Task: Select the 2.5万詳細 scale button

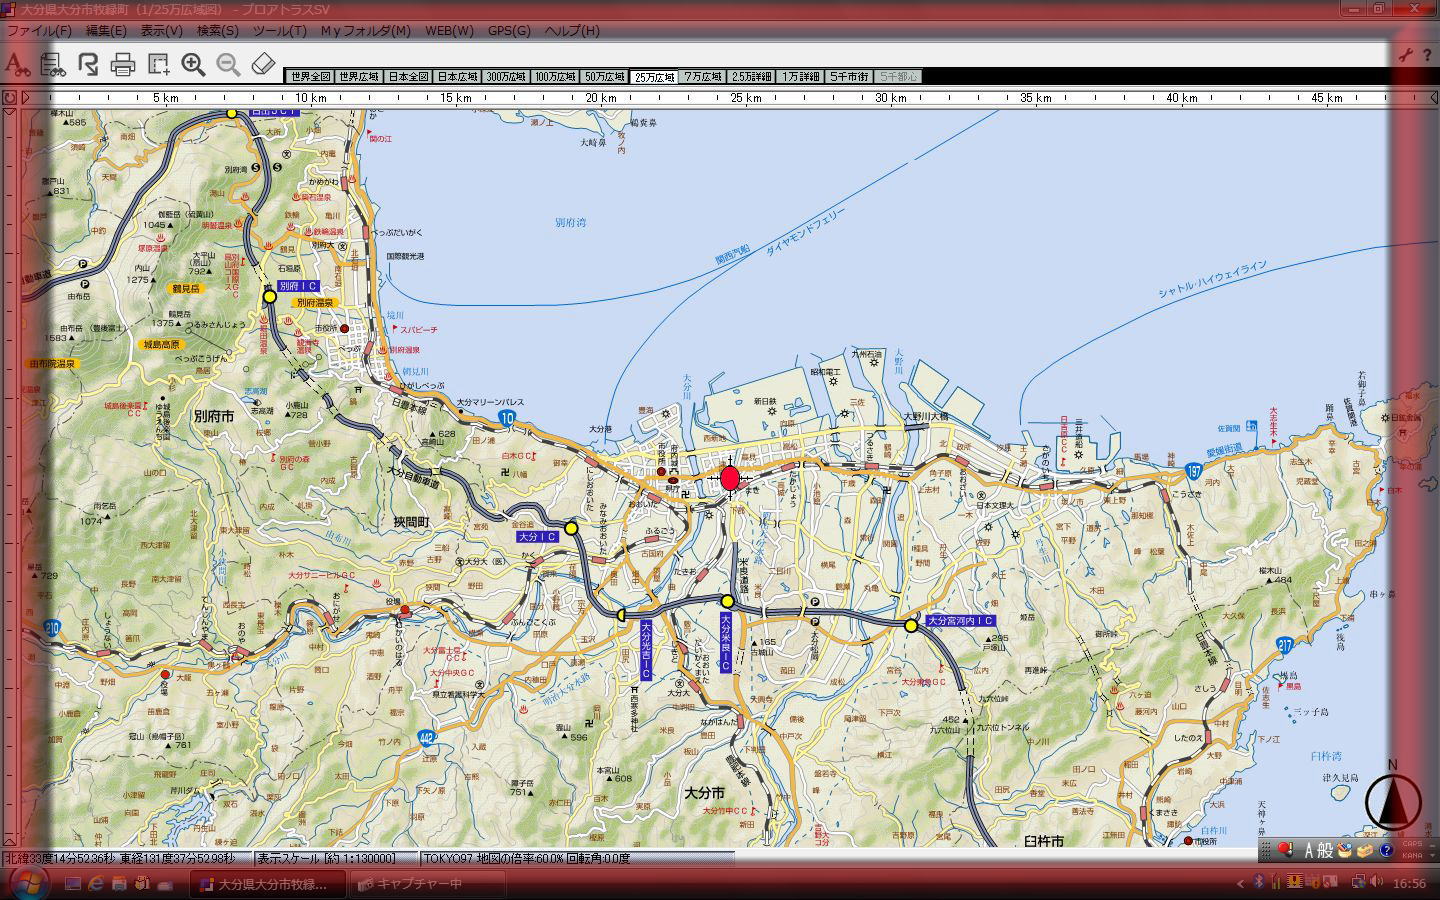Action: [752, 76]
